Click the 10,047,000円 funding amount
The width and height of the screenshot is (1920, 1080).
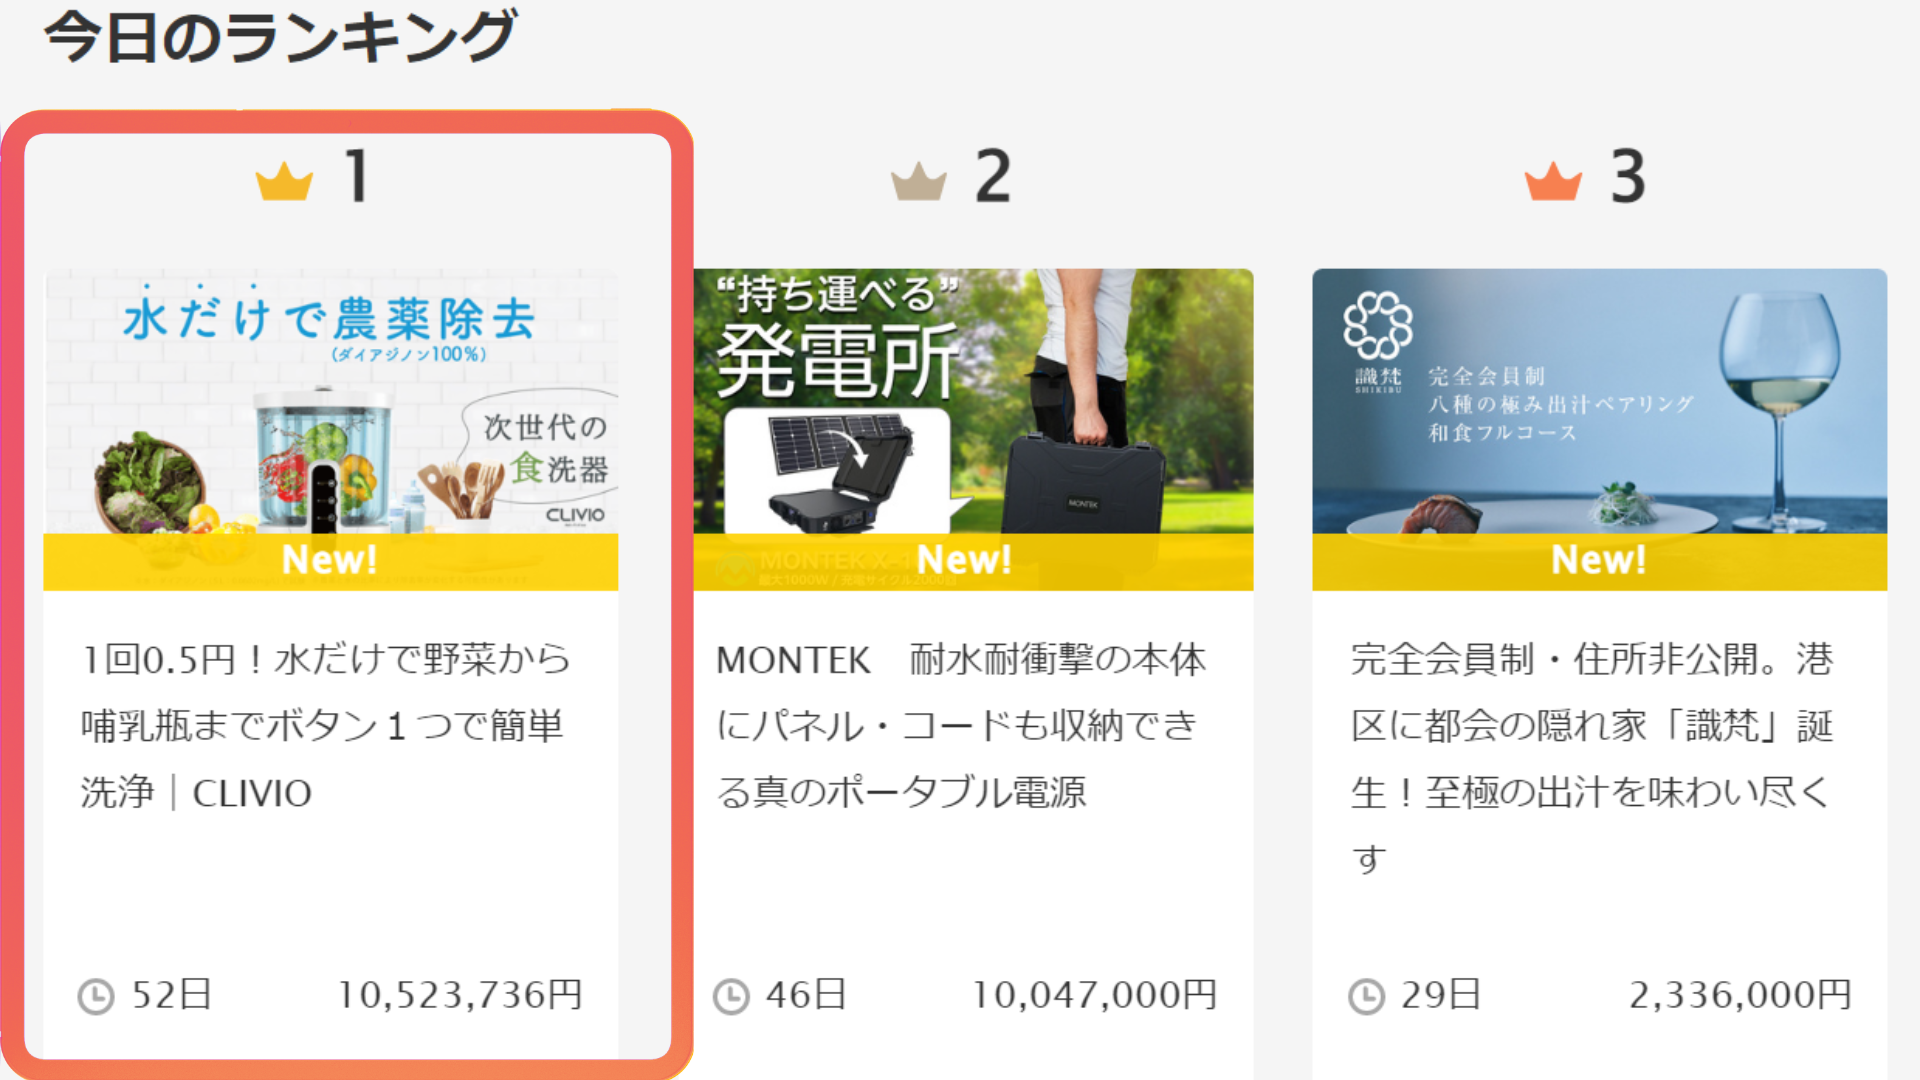(x=1095, y=995)
